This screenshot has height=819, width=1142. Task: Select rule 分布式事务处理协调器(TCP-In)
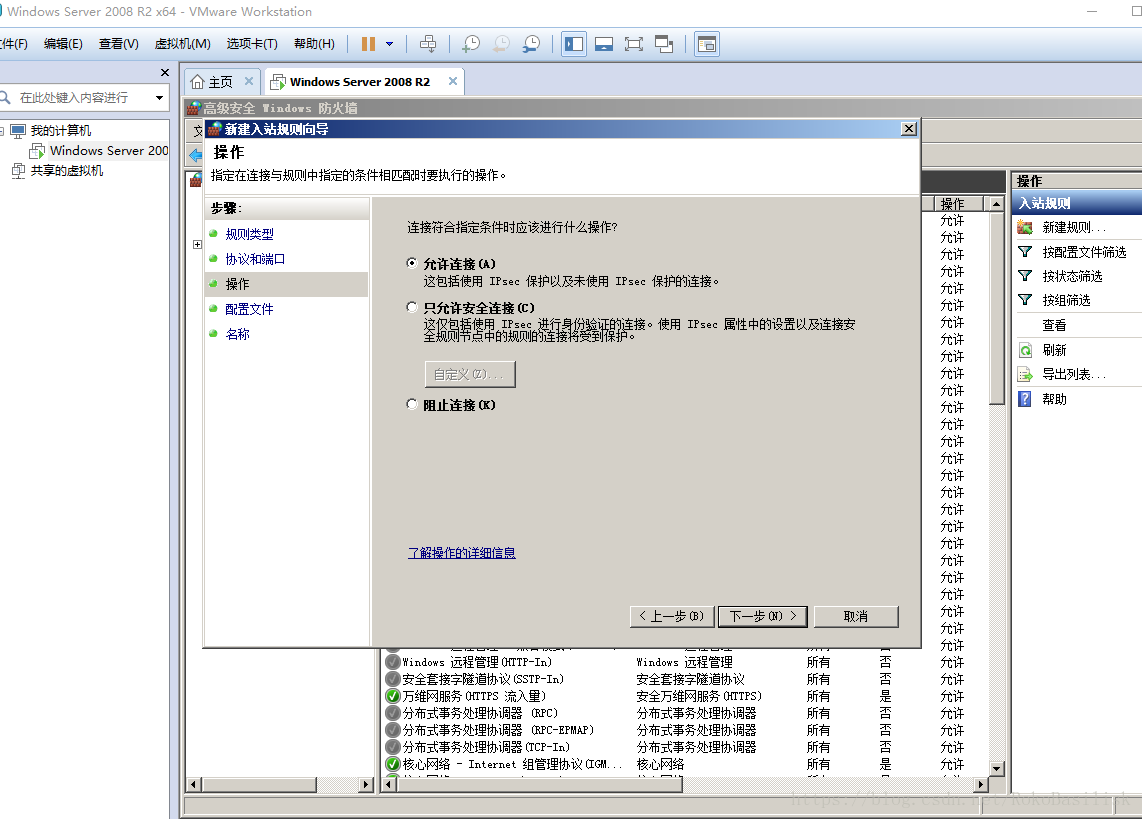pos(486,747)
